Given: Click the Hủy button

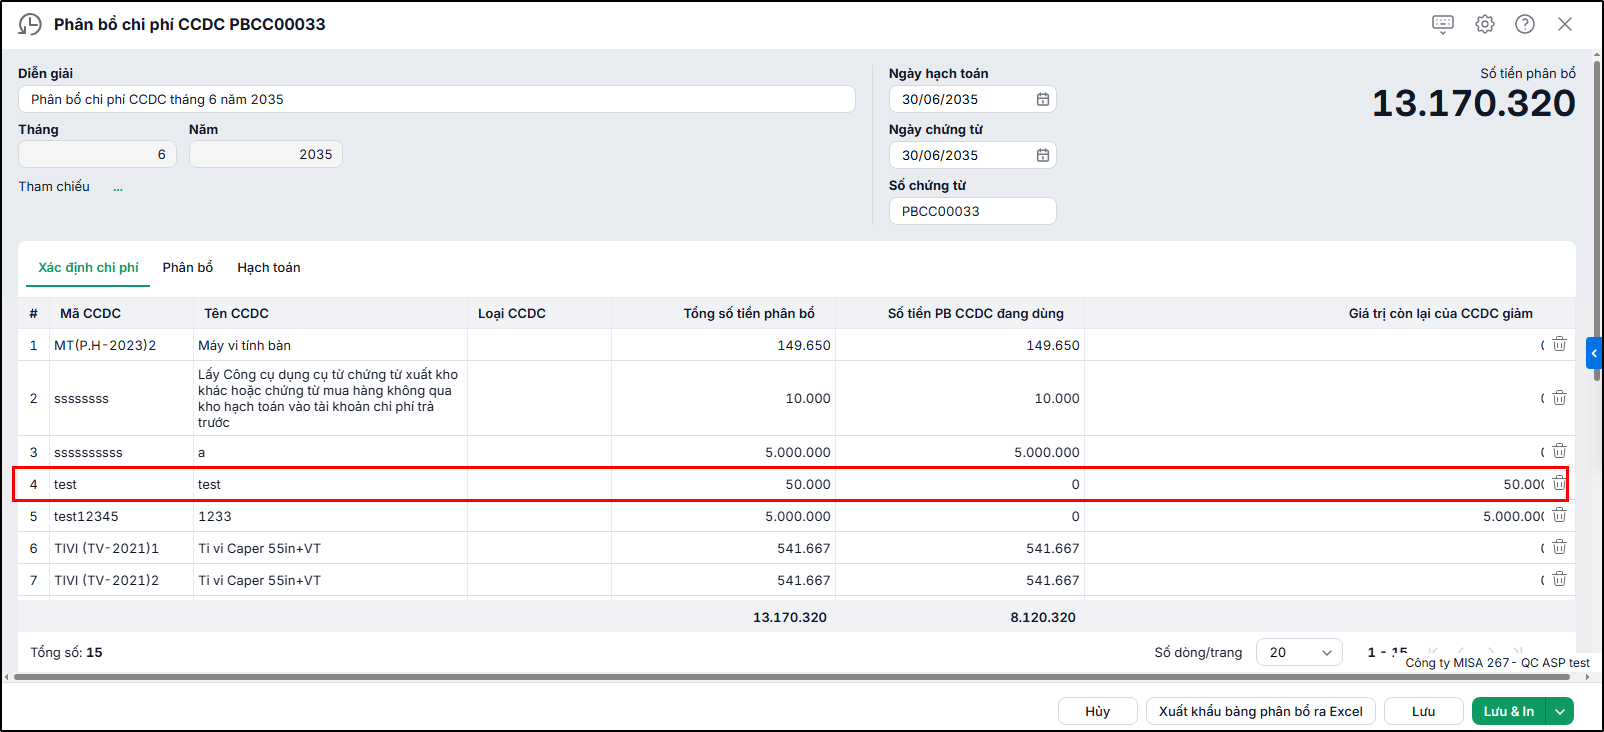Looking at the screenshot, I should 1098,711.
